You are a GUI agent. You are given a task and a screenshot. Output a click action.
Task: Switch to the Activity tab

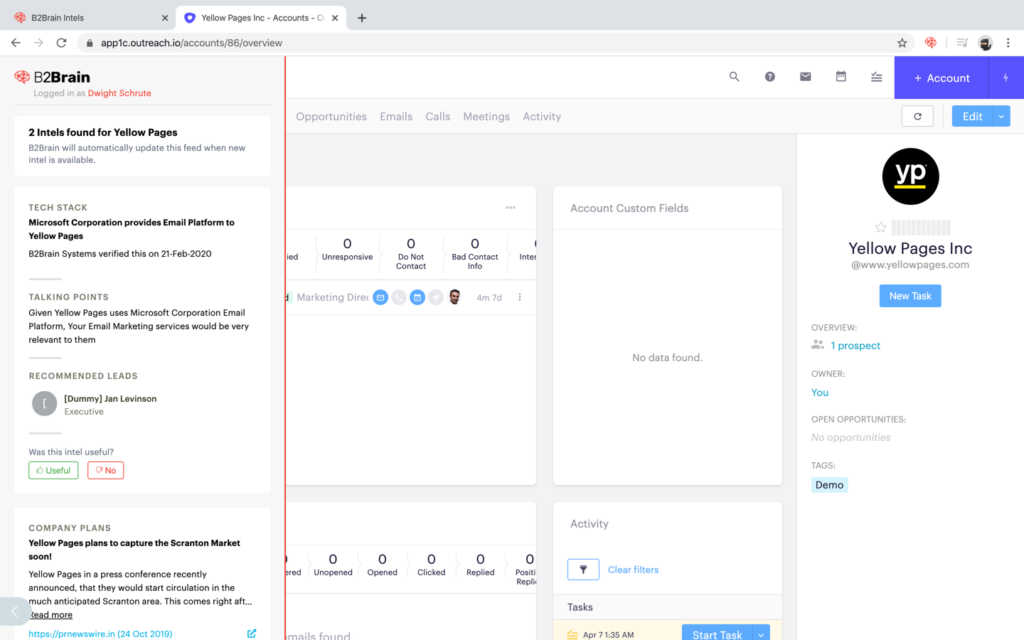point(541,116)
